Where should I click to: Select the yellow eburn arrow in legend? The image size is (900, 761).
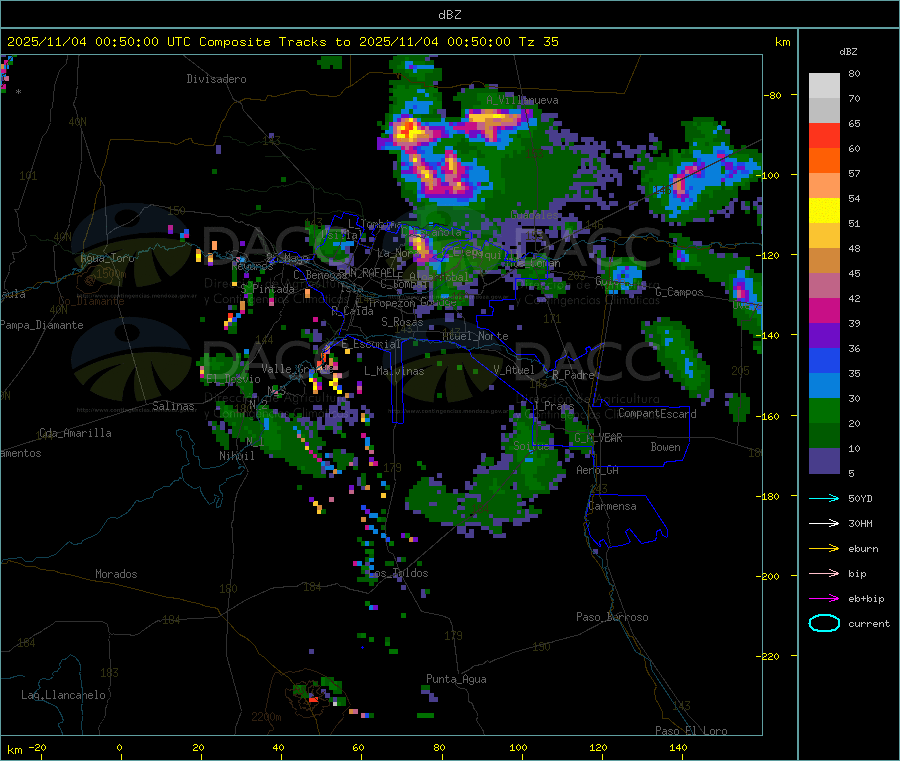(x=824, y=549)
